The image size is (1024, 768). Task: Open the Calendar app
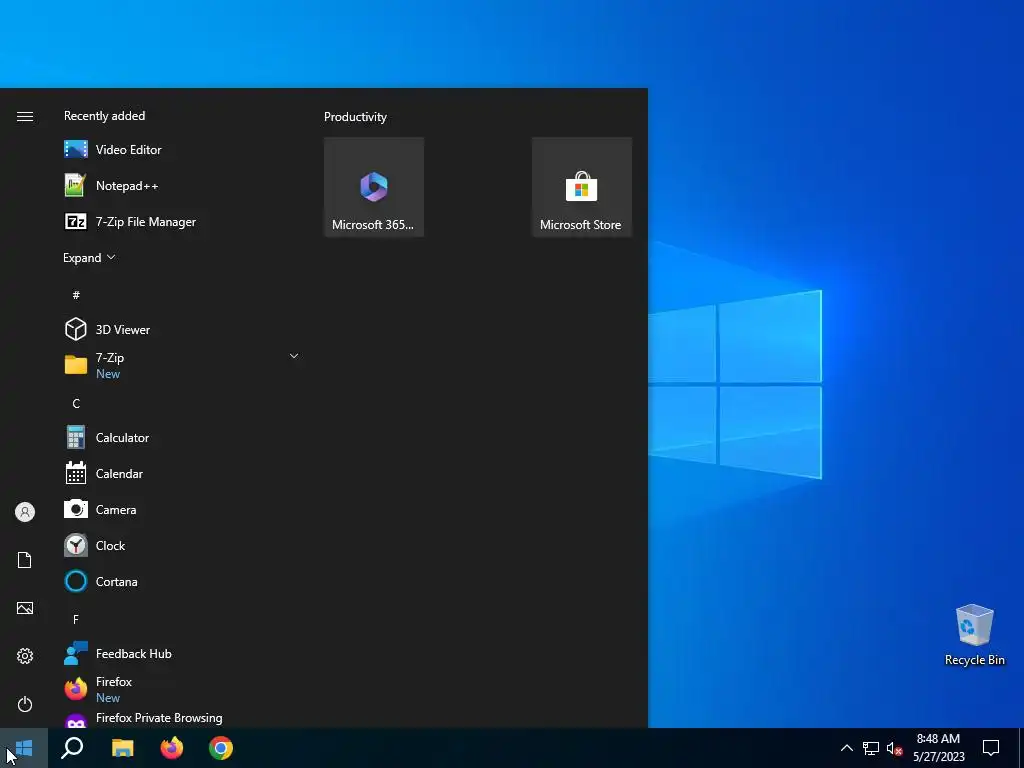tap(183, 473)
